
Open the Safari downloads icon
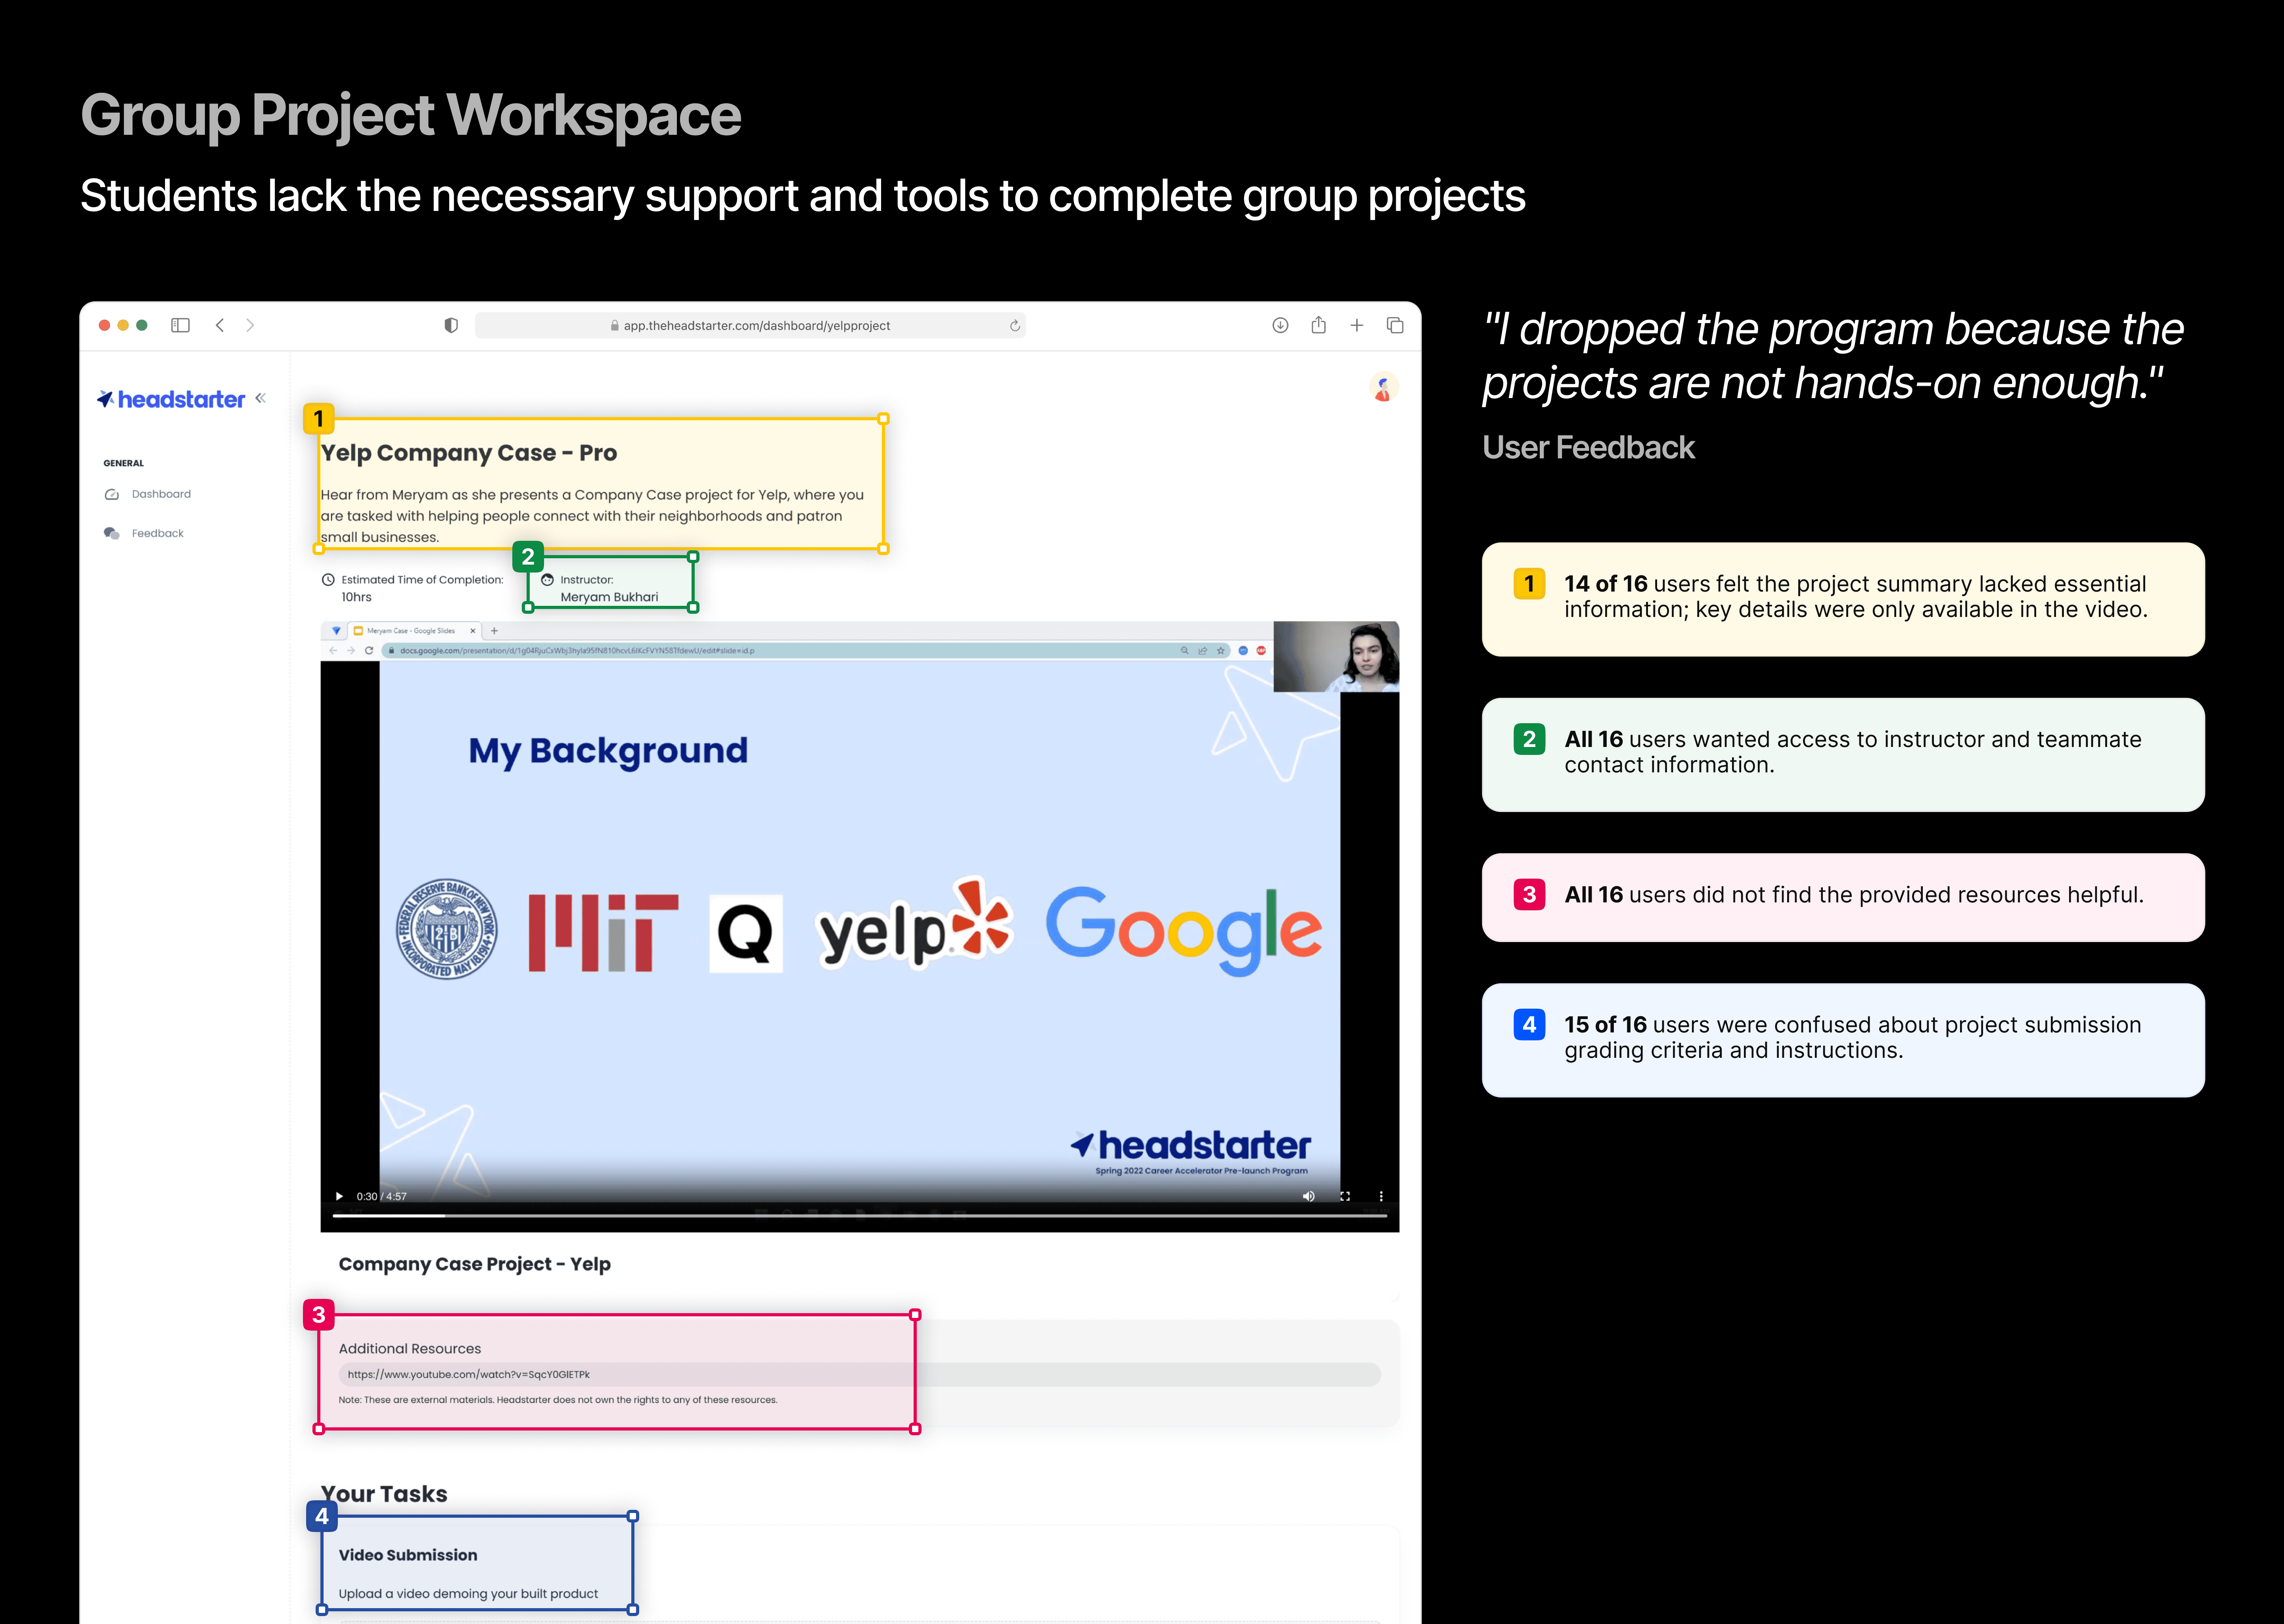click(1280, 325)
